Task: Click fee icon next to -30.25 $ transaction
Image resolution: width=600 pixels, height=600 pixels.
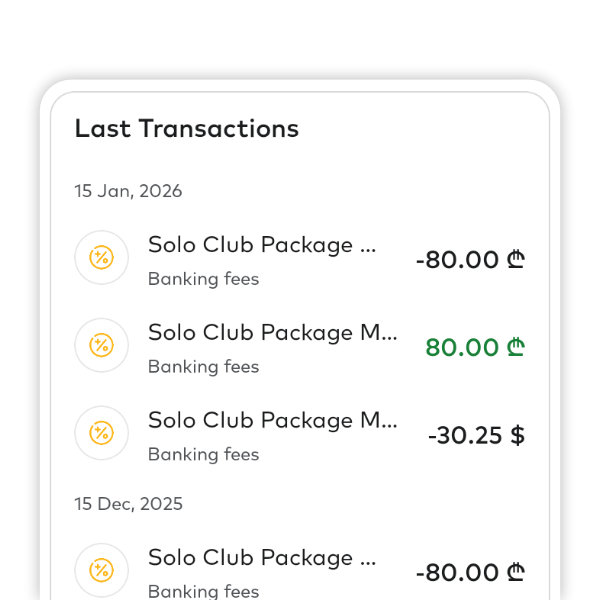Action: (x=101, y=433)
